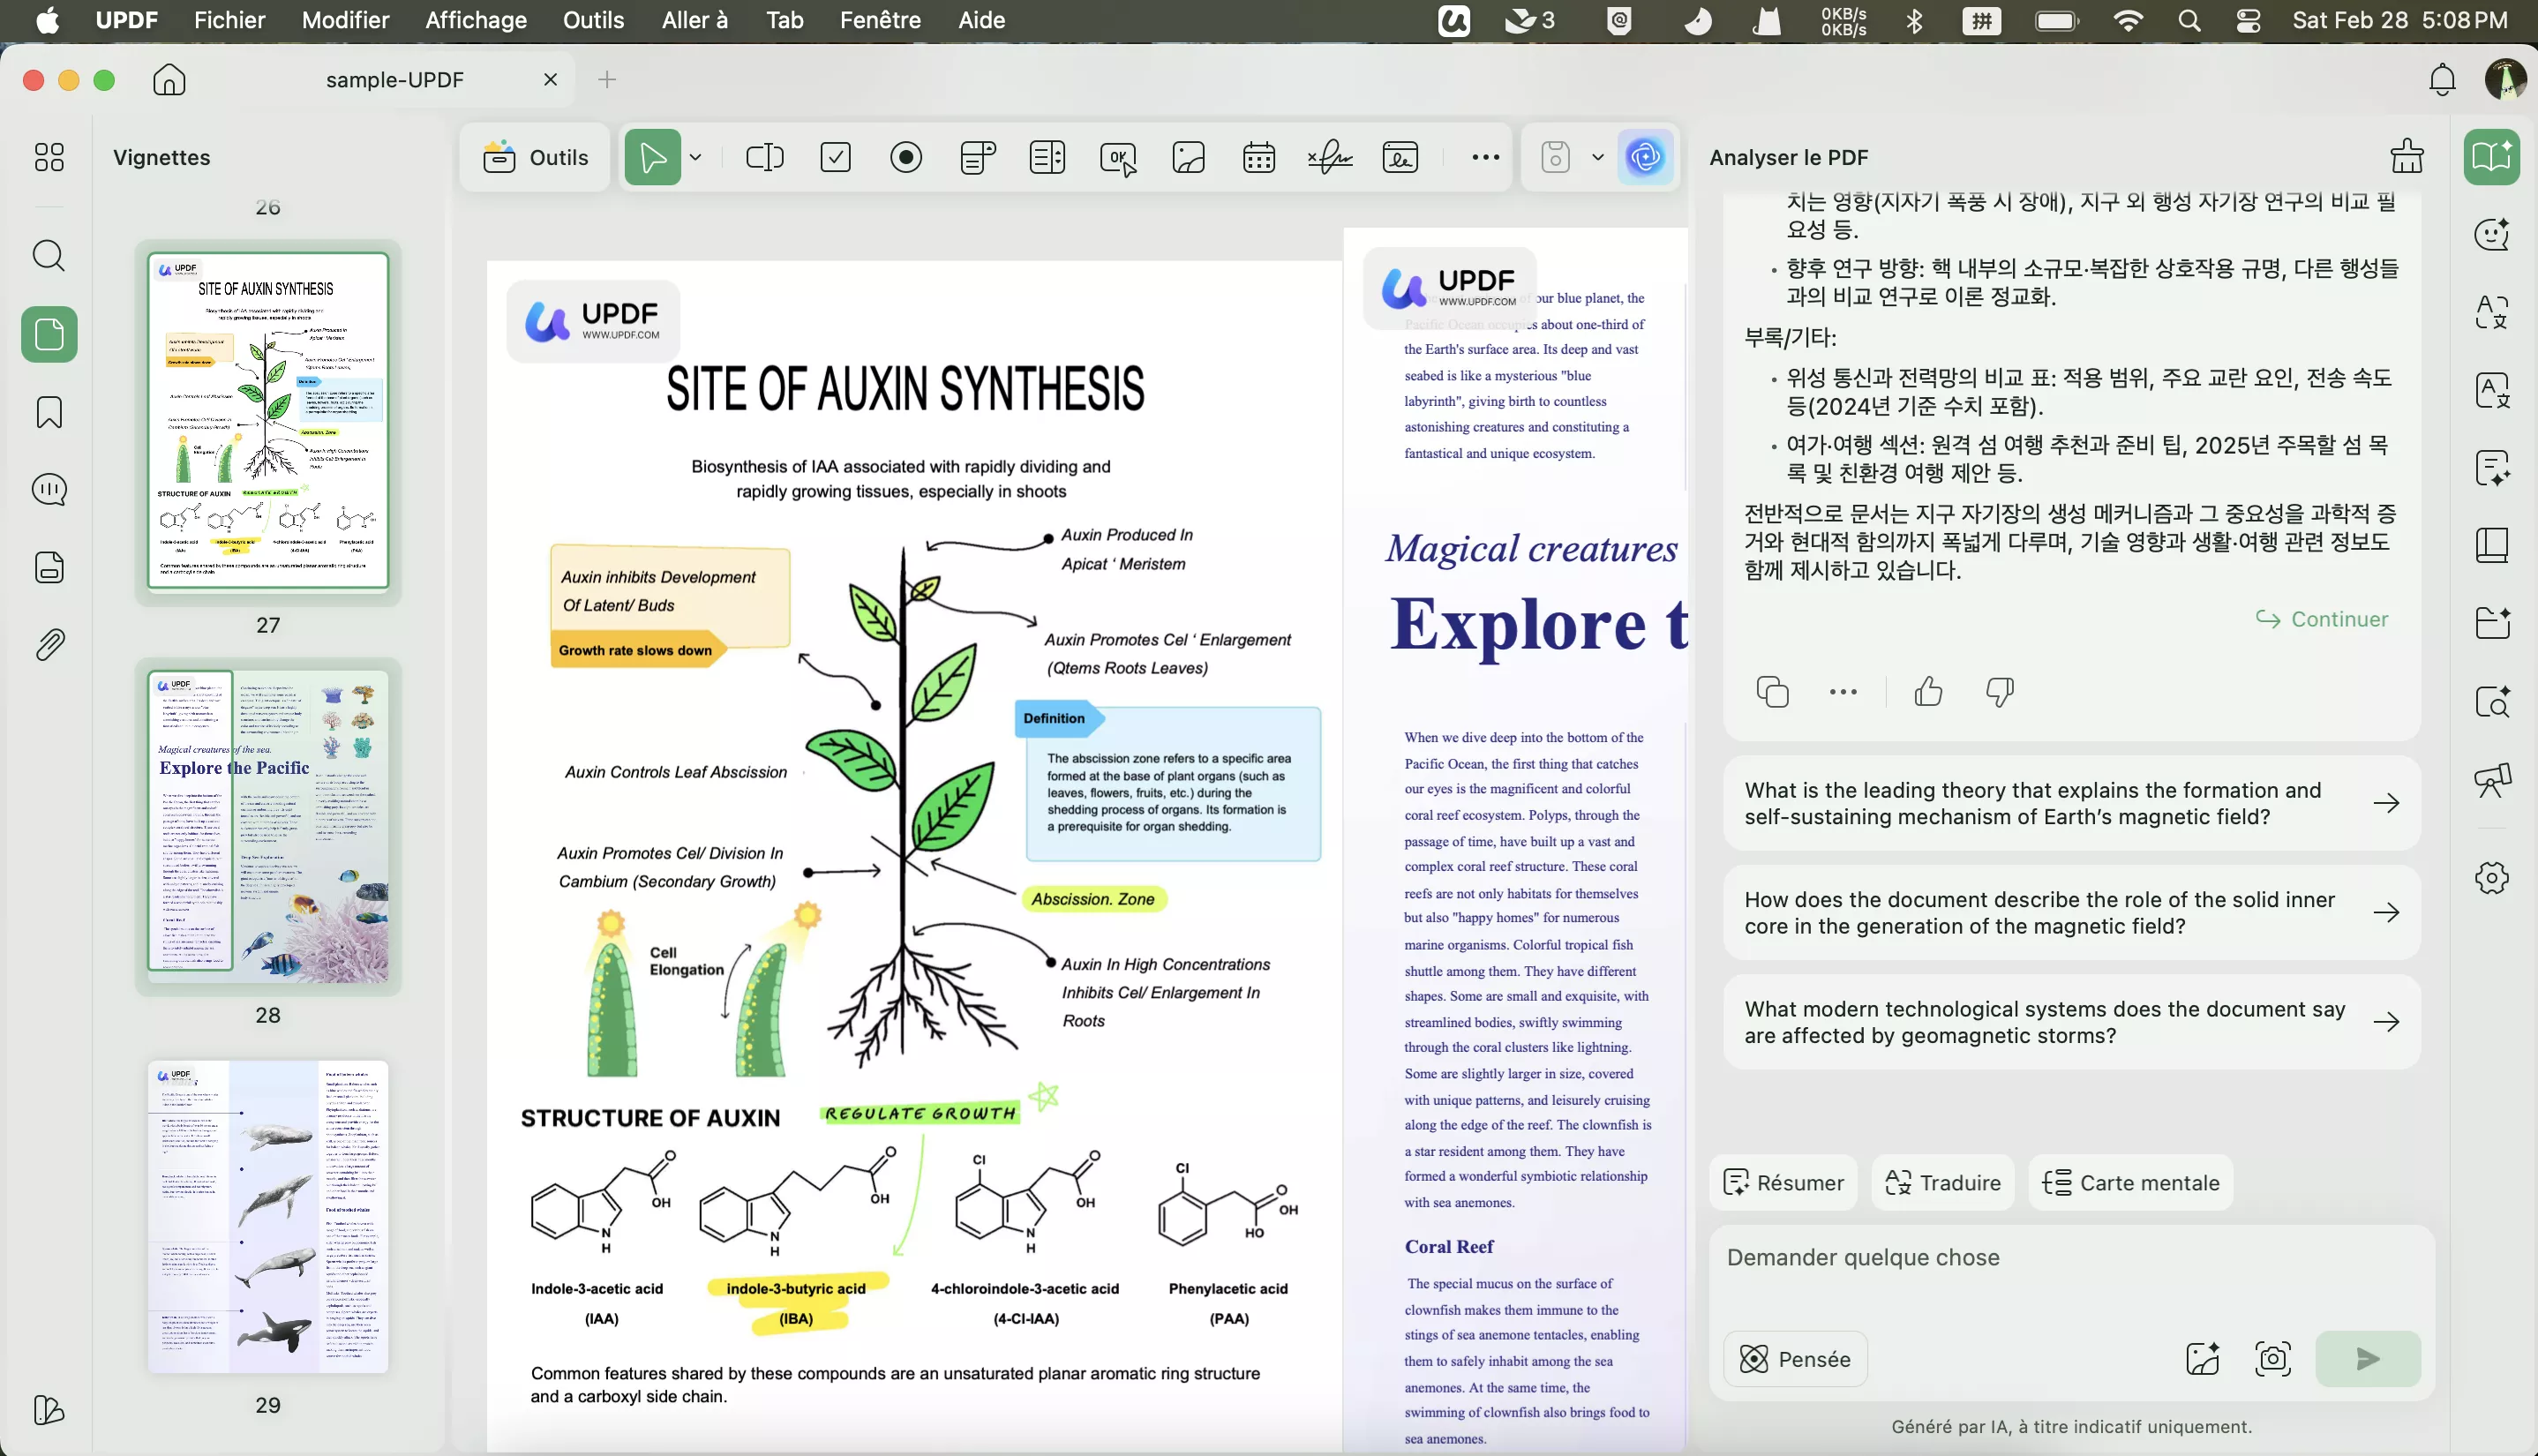Click the Résumer button
Viewport: 2538px width, 1456px height.
1783,1183
